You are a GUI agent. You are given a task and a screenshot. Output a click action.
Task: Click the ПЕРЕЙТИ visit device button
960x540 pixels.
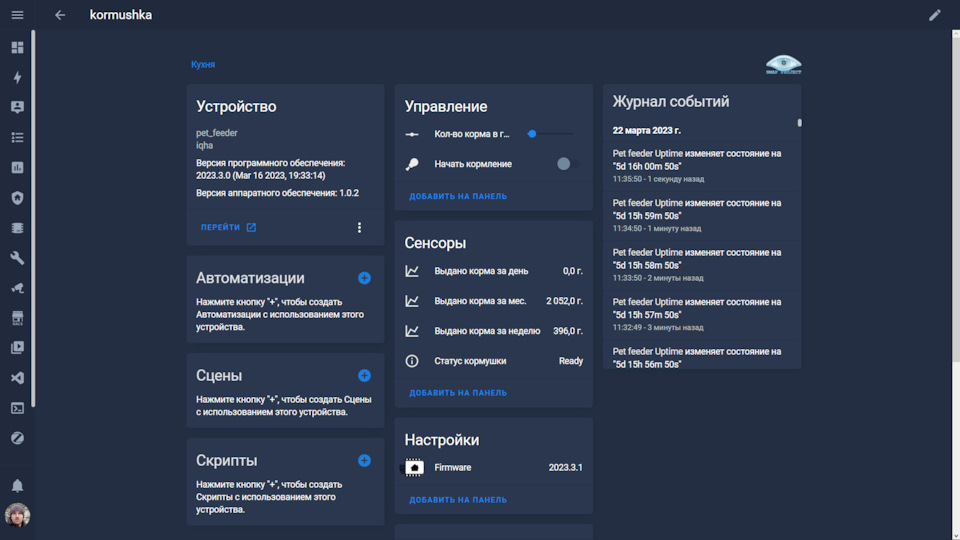(228, 227)
